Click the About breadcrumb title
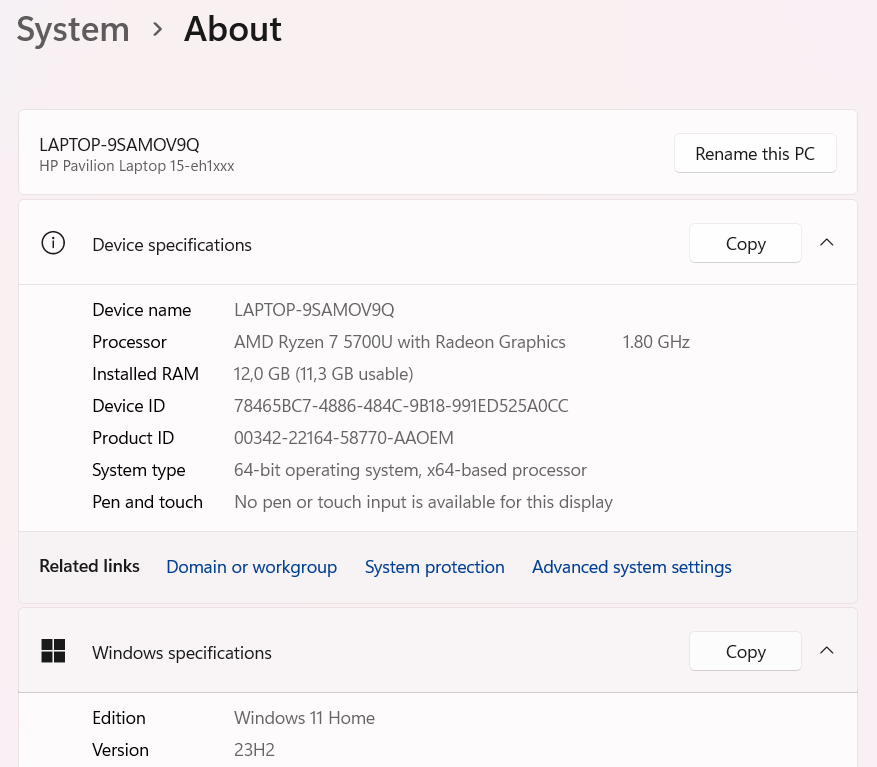 click(x=233, y=29)
